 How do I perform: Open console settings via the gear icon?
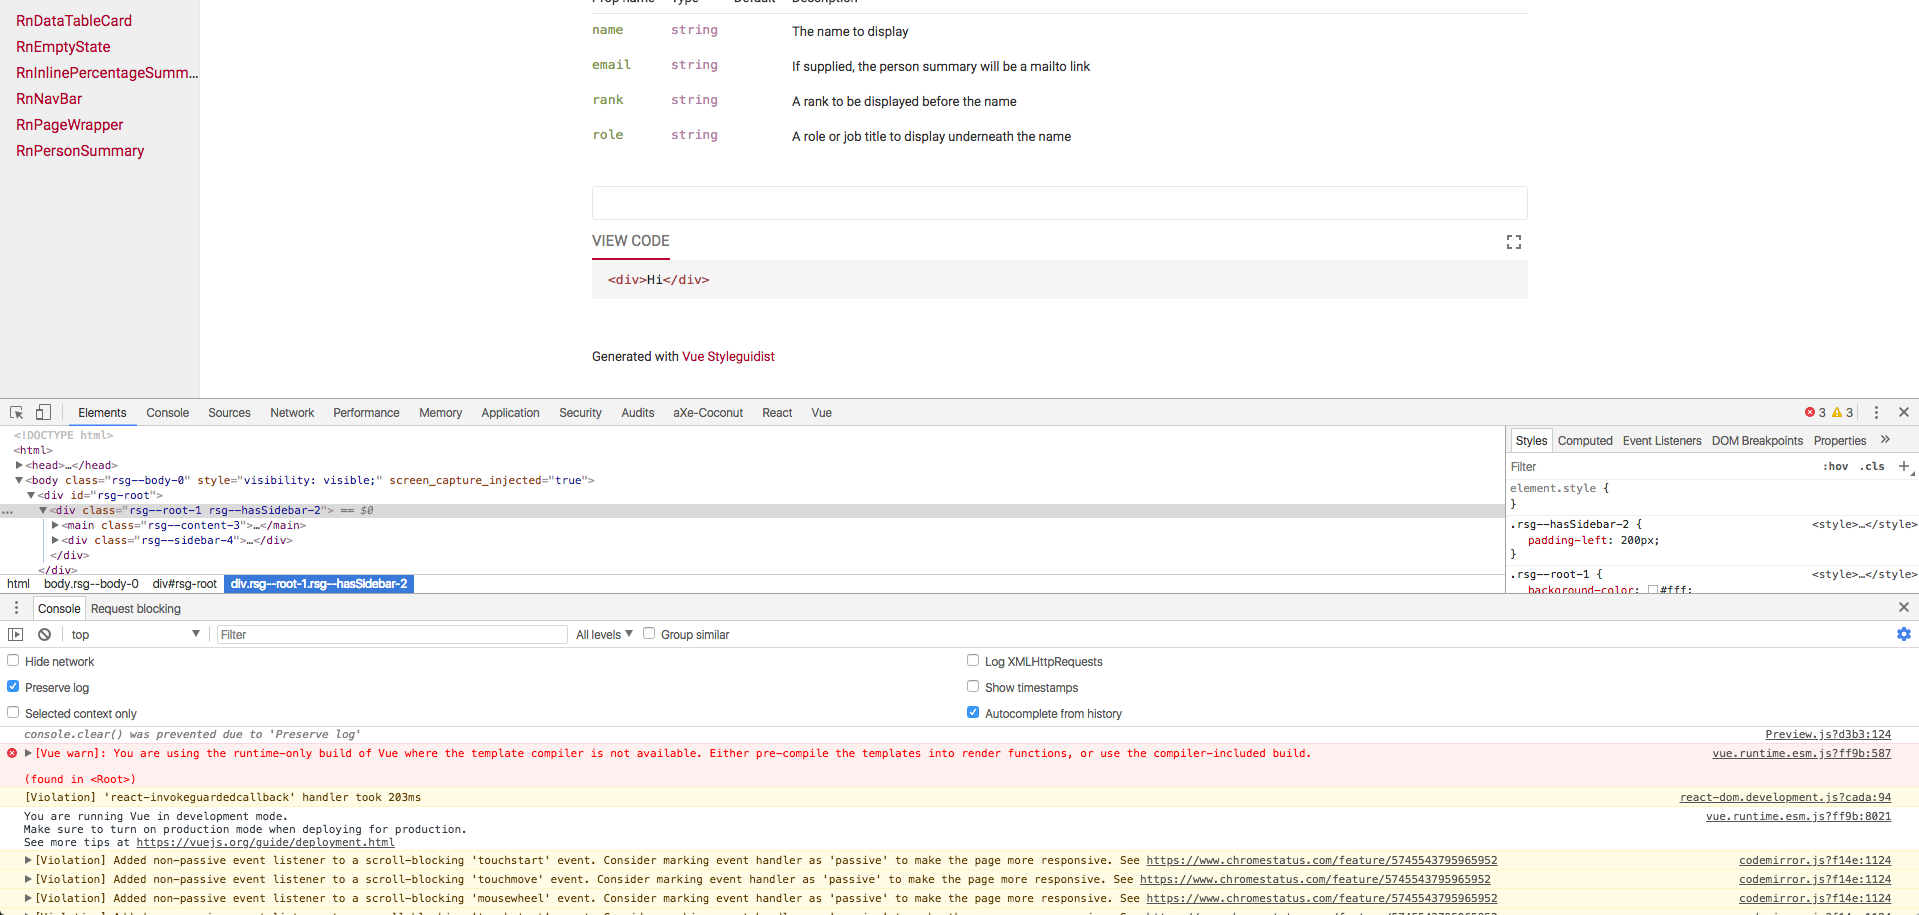(1903, 634)
